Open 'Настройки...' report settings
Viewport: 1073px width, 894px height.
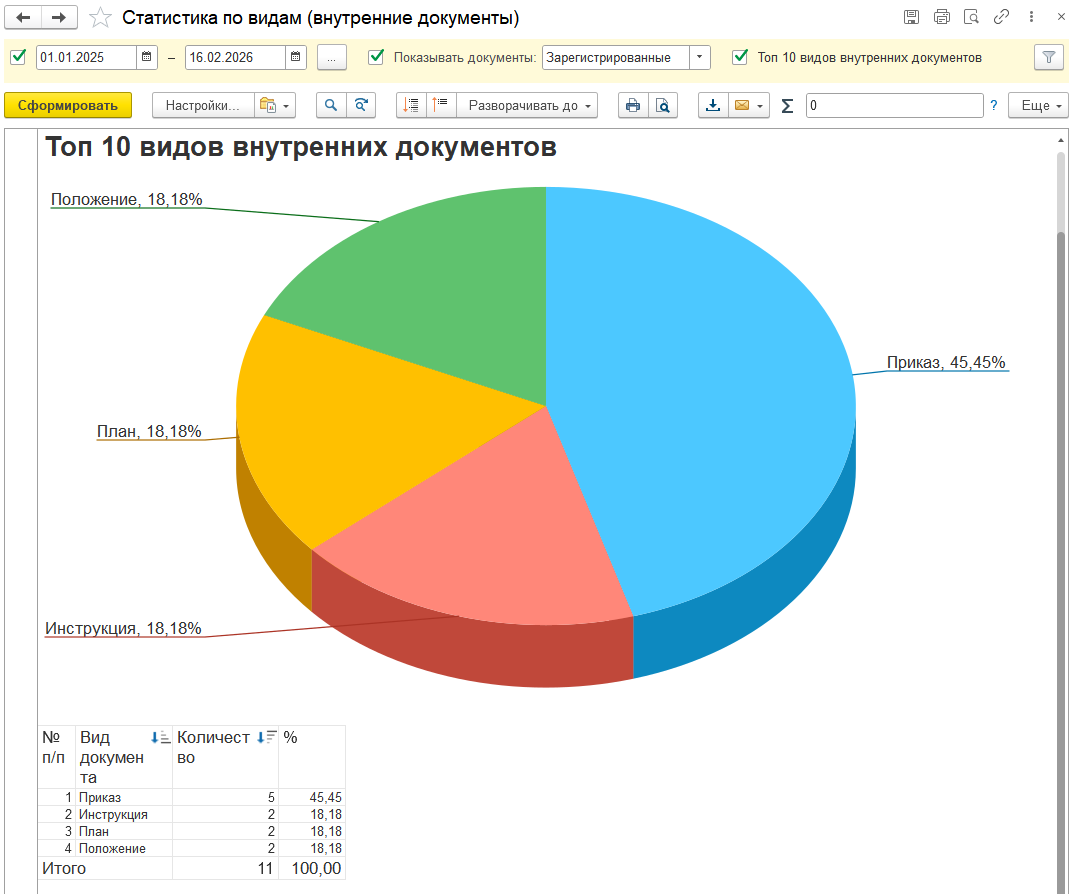pos(202,105)
